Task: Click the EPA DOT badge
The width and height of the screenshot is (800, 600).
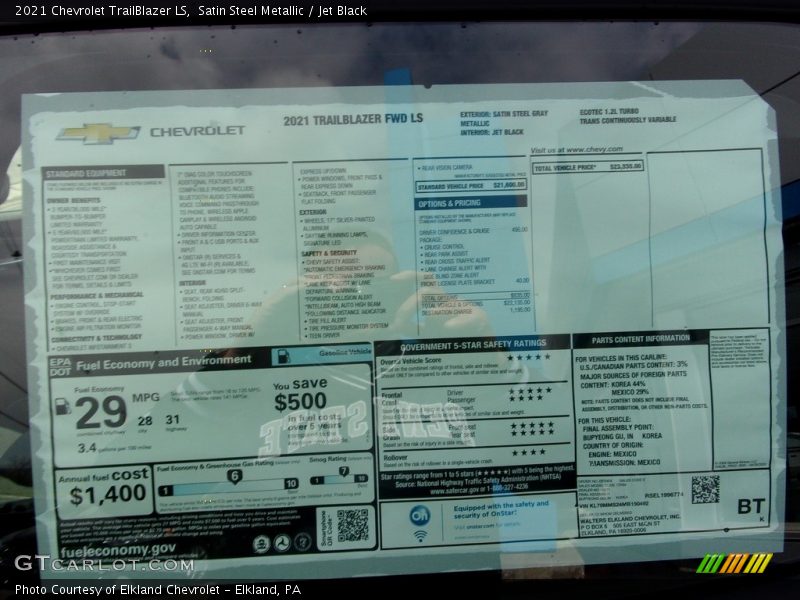Action: 61,365
